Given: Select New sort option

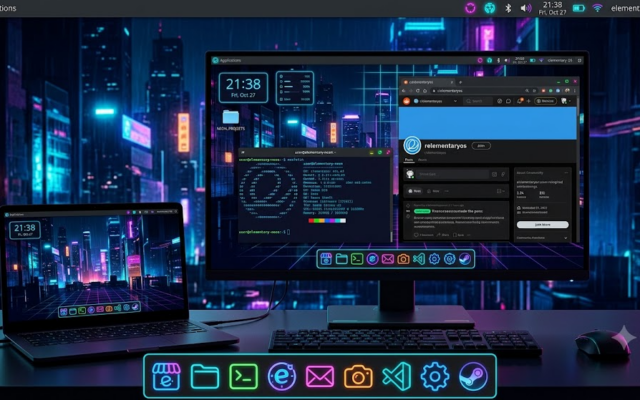Looking at the screenshot, I should 433,191.
